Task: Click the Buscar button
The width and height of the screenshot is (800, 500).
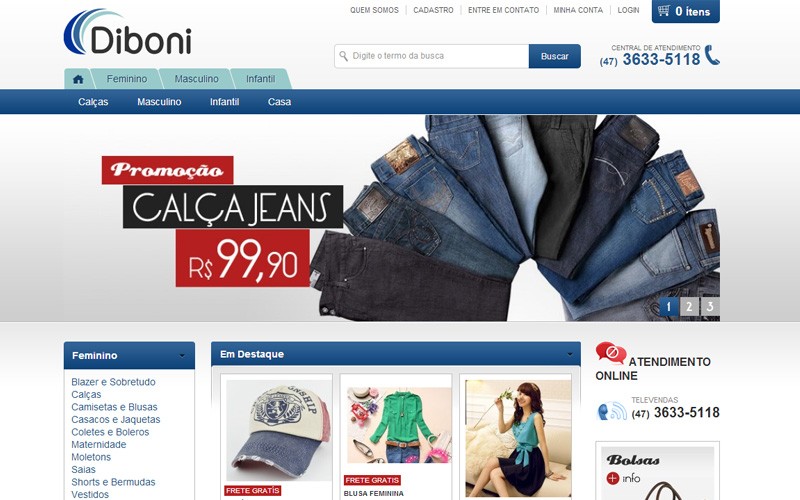Action: pyautogui.click(x=555, y=56)
